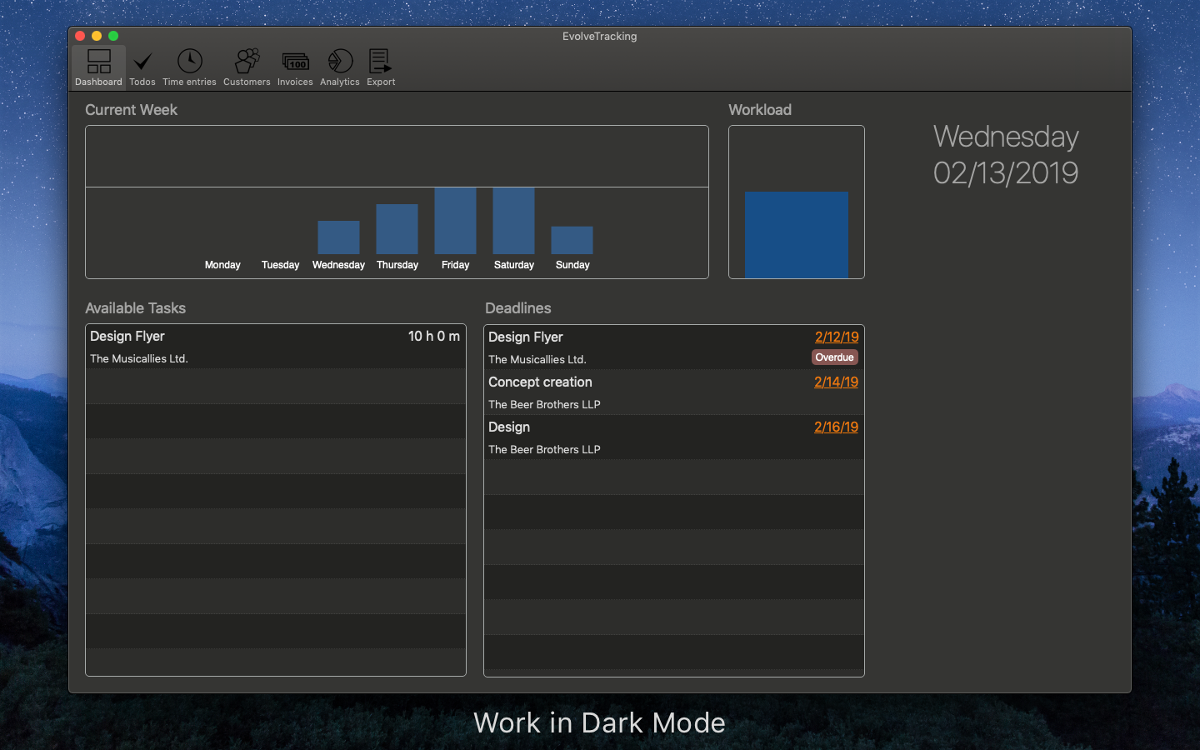
Task: Click the Saturday bar in weekly chart
Action: coord(513,221)
